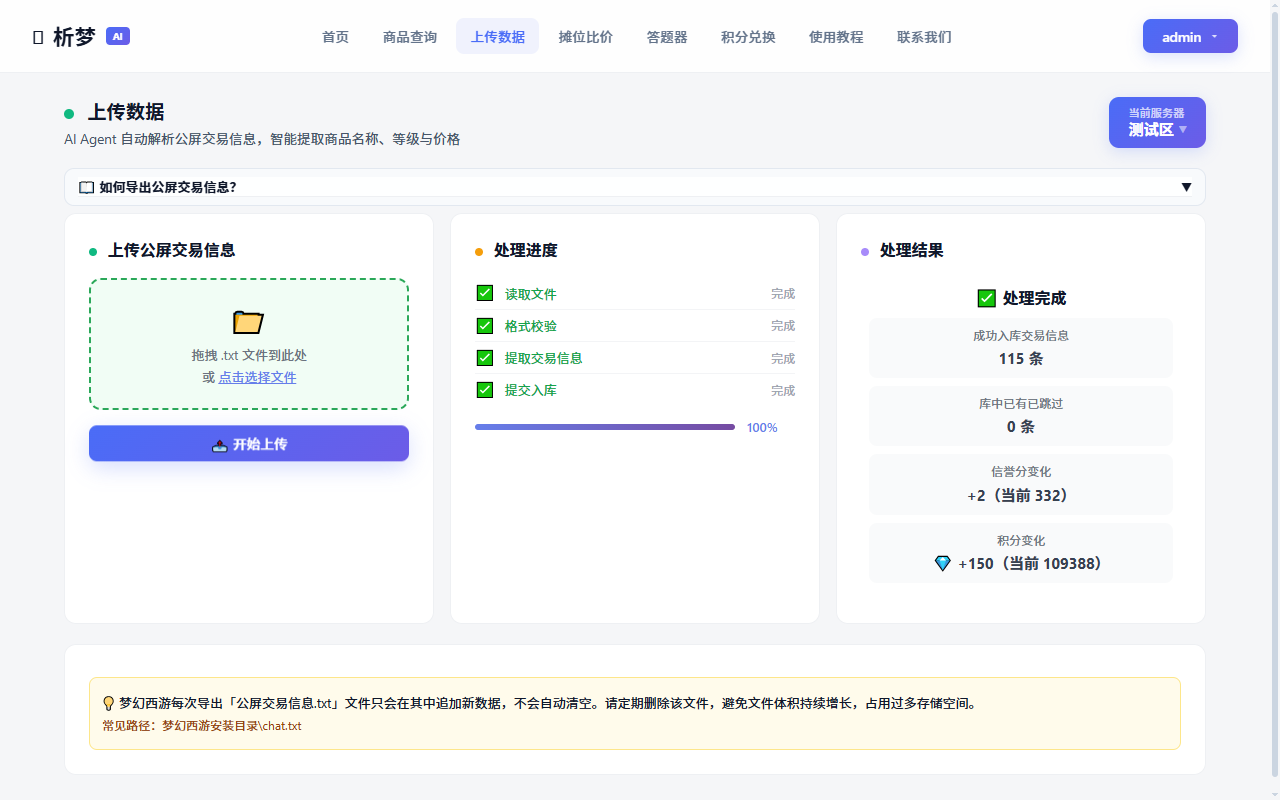Click the green checkbox beside 提交入库
Image resolution: width=1280 pixels, height=800 pixels.
tap(485, 389)
